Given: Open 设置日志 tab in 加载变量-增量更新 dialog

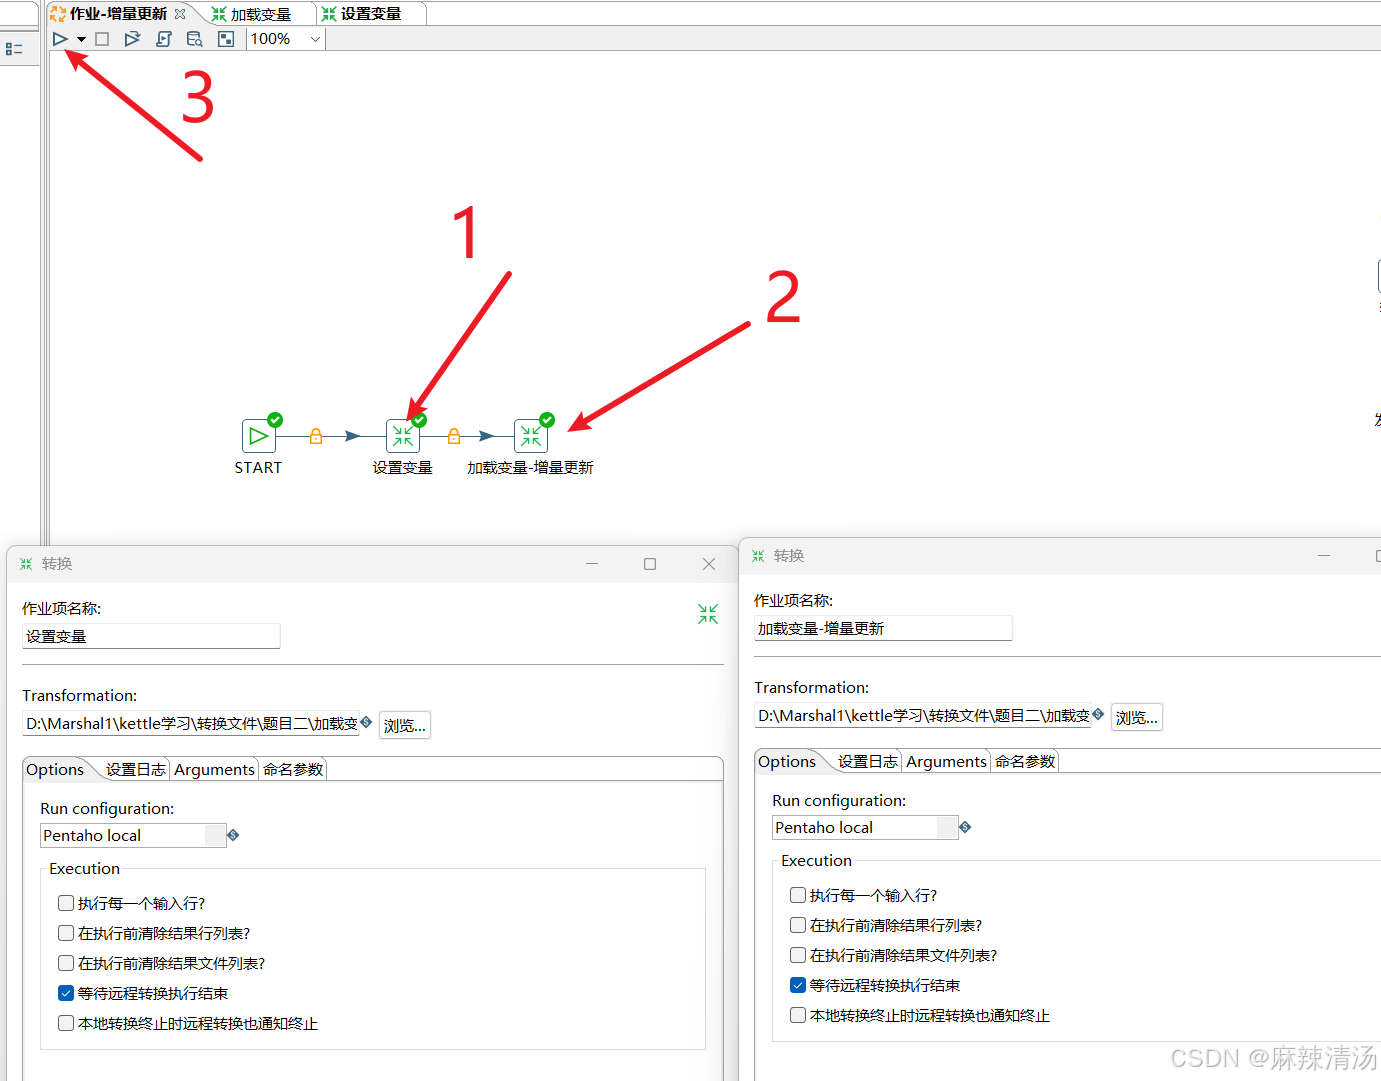Looking at the screenshot, I should (x=868, y=761).
